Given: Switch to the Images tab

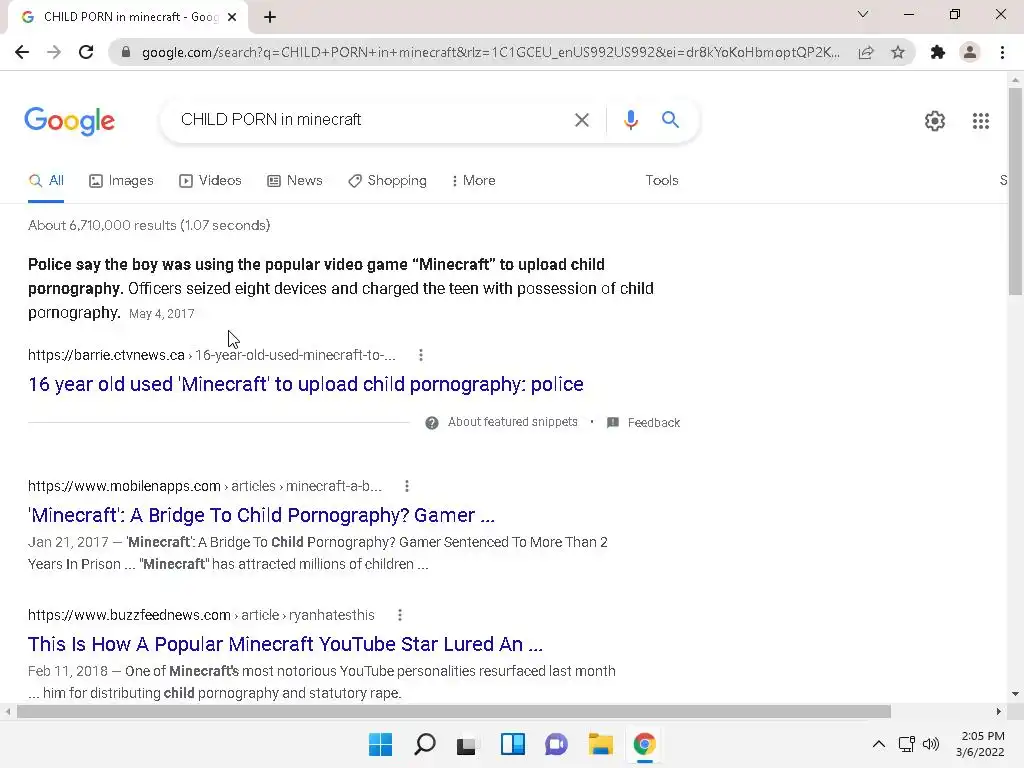Looking at the screenshot, I should (x=121, y=181).
